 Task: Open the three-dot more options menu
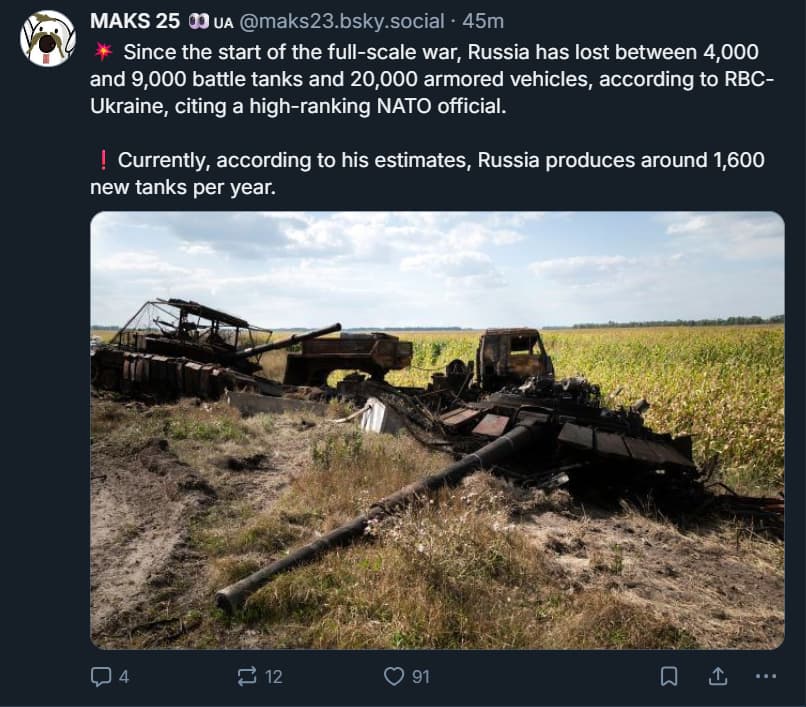[x=765, y=677]
